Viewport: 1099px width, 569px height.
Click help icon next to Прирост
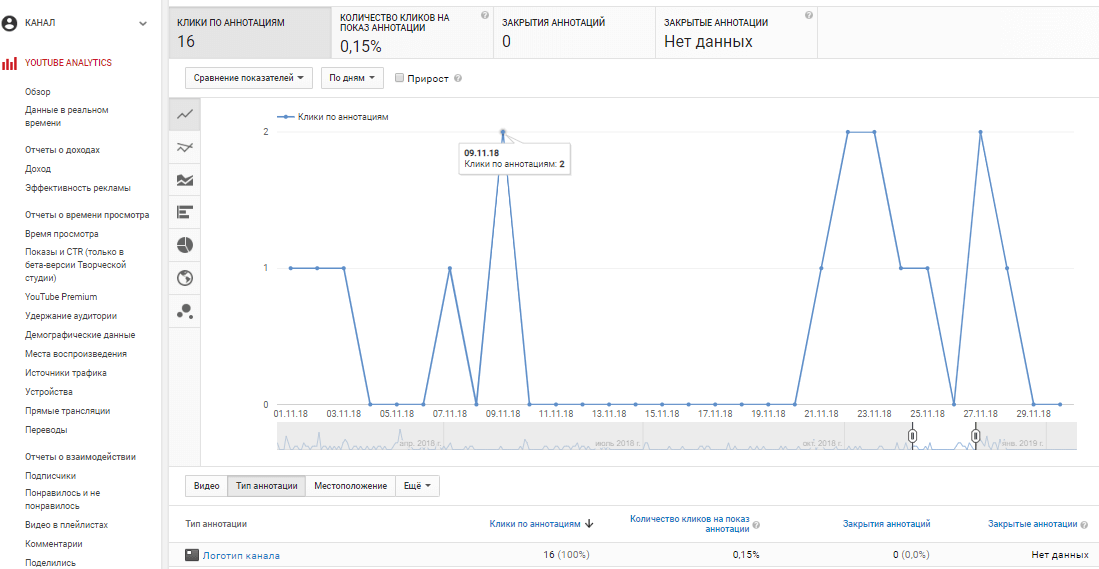(457, 78)
